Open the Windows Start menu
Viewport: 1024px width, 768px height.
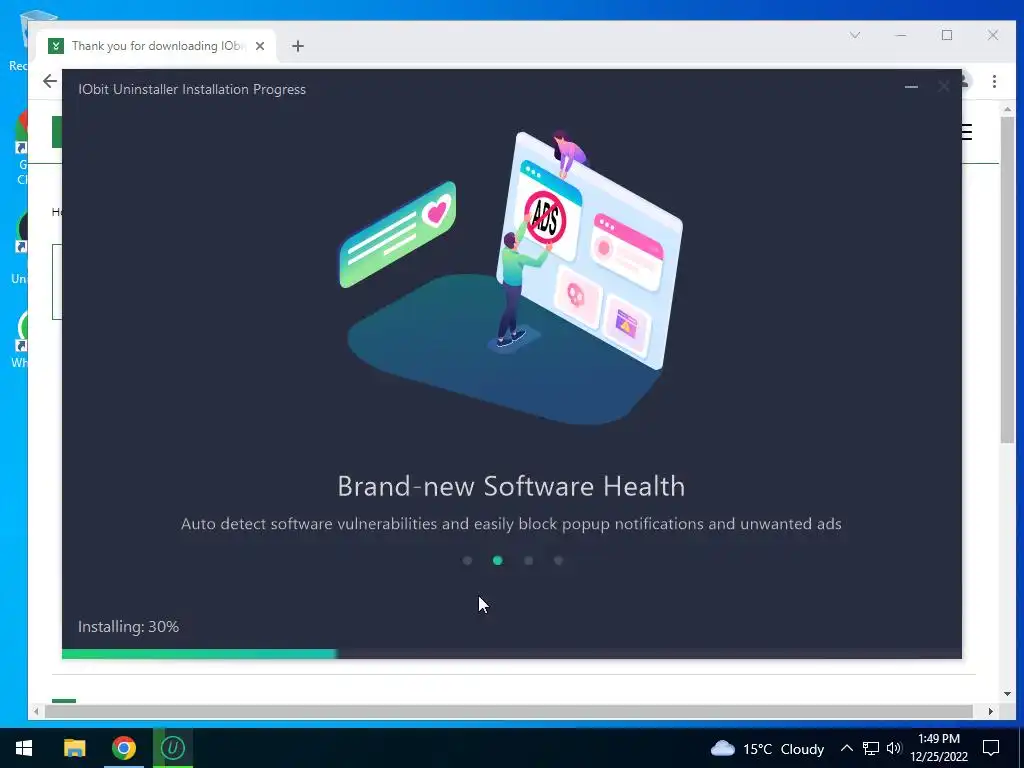24,748
